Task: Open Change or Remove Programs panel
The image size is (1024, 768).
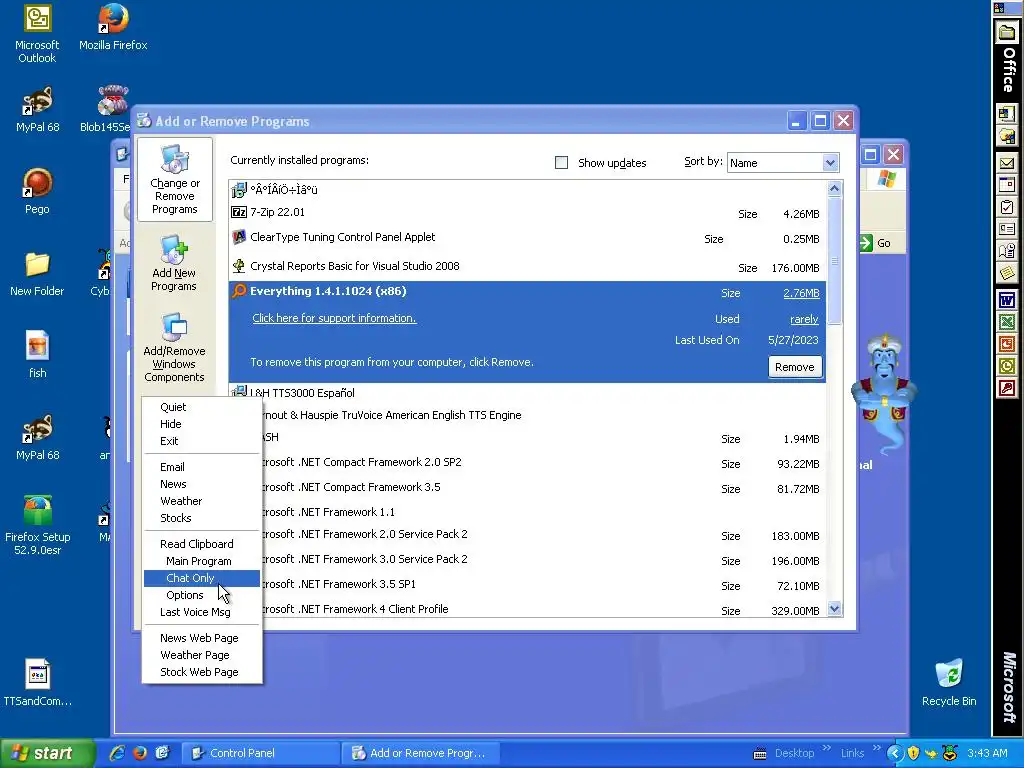Action: point(174,180)
